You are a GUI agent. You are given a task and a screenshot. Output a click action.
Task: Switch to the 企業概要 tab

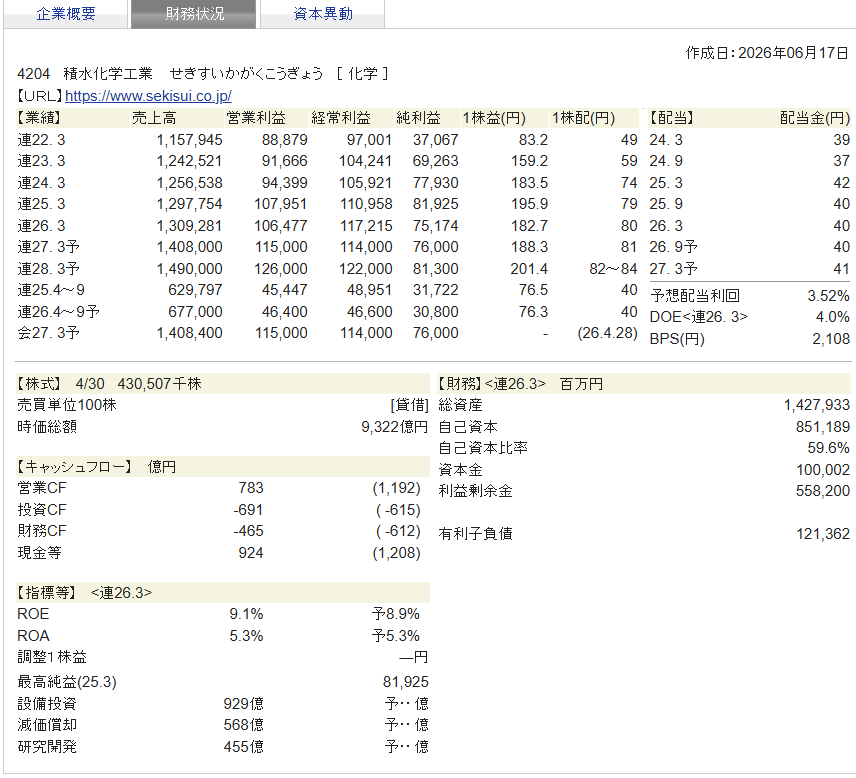[66, 14]
